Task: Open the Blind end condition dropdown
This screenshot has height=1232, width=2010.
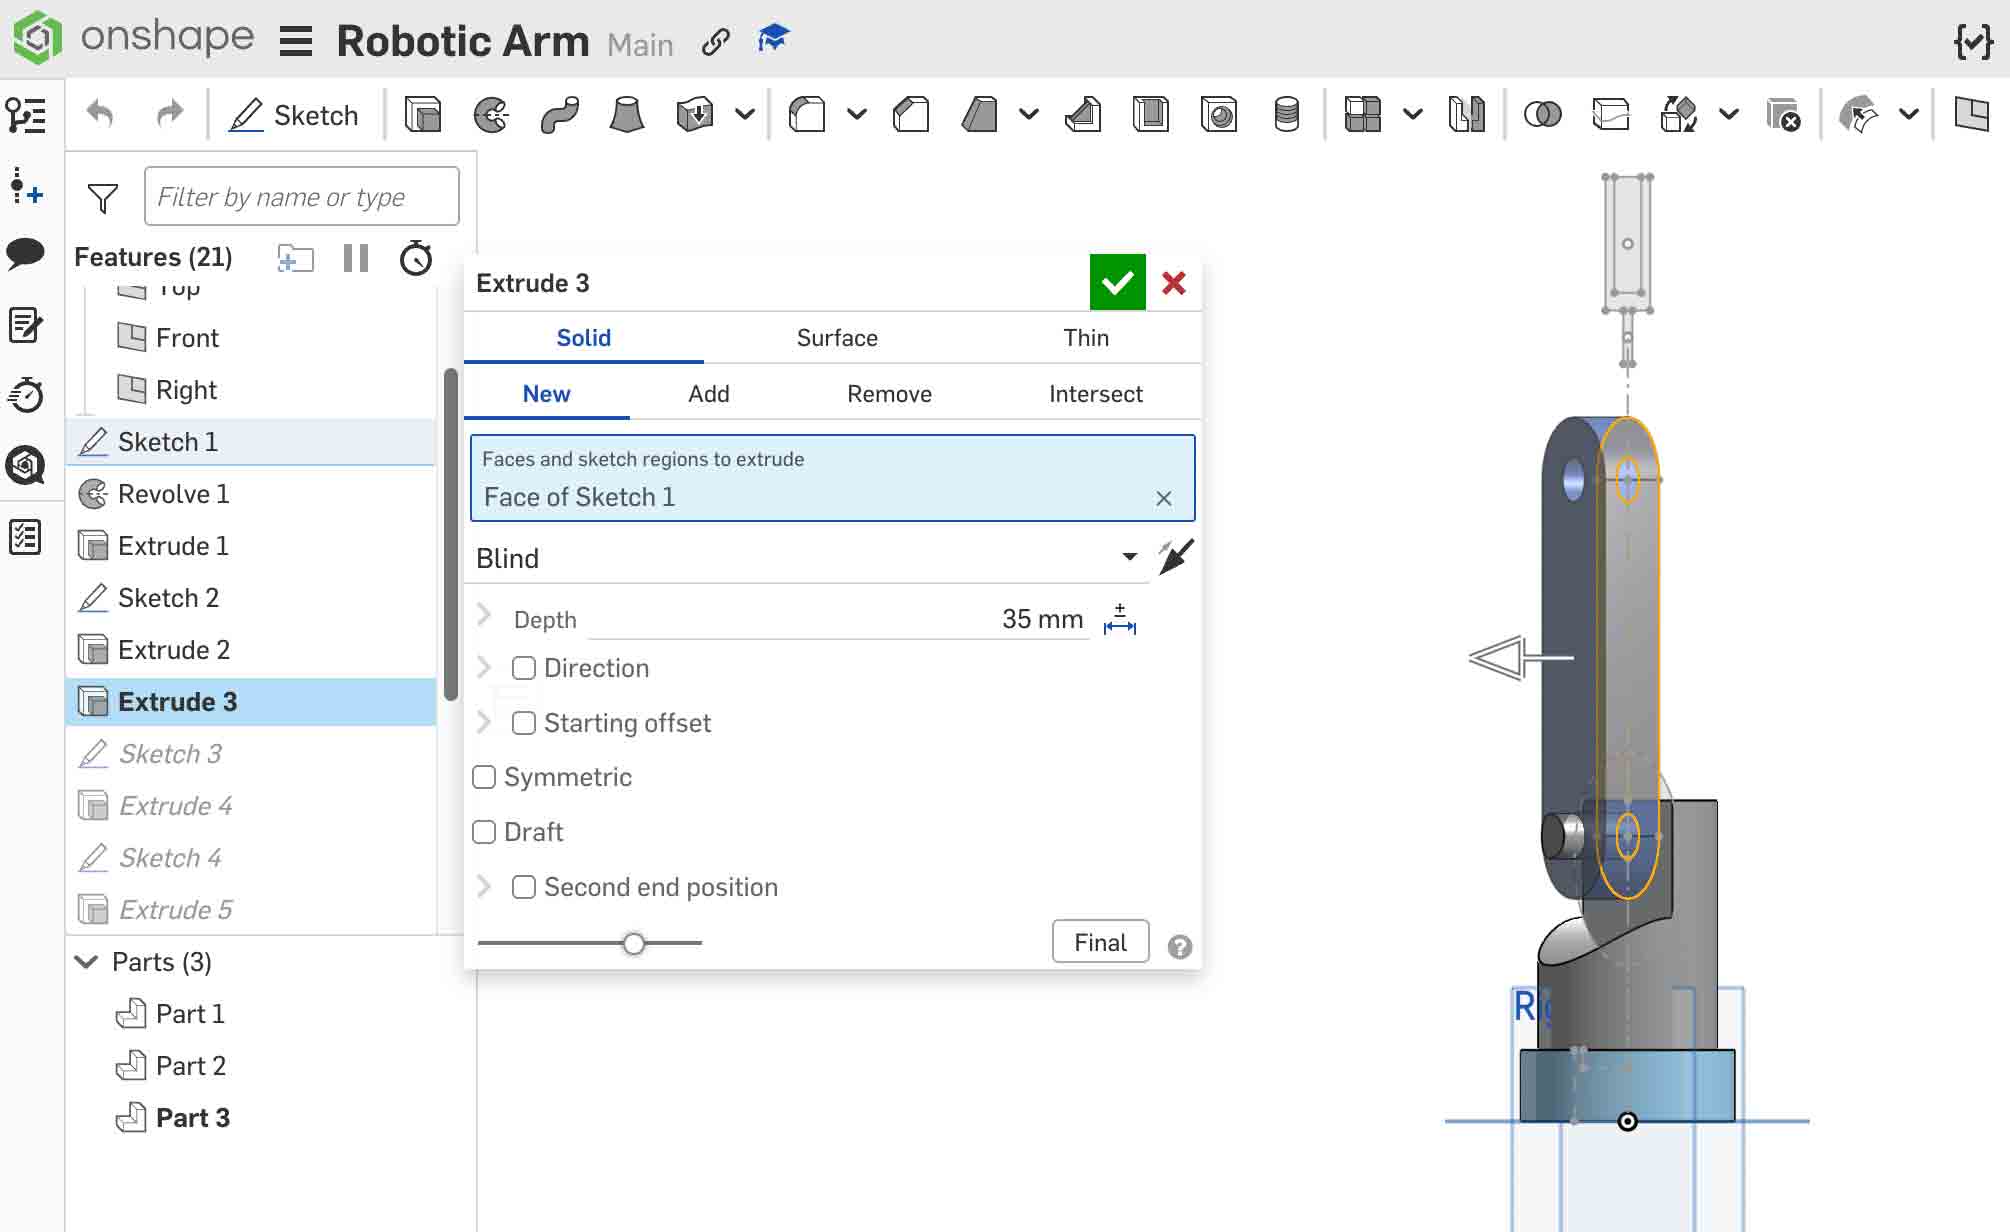Action: pos(1128,557)
